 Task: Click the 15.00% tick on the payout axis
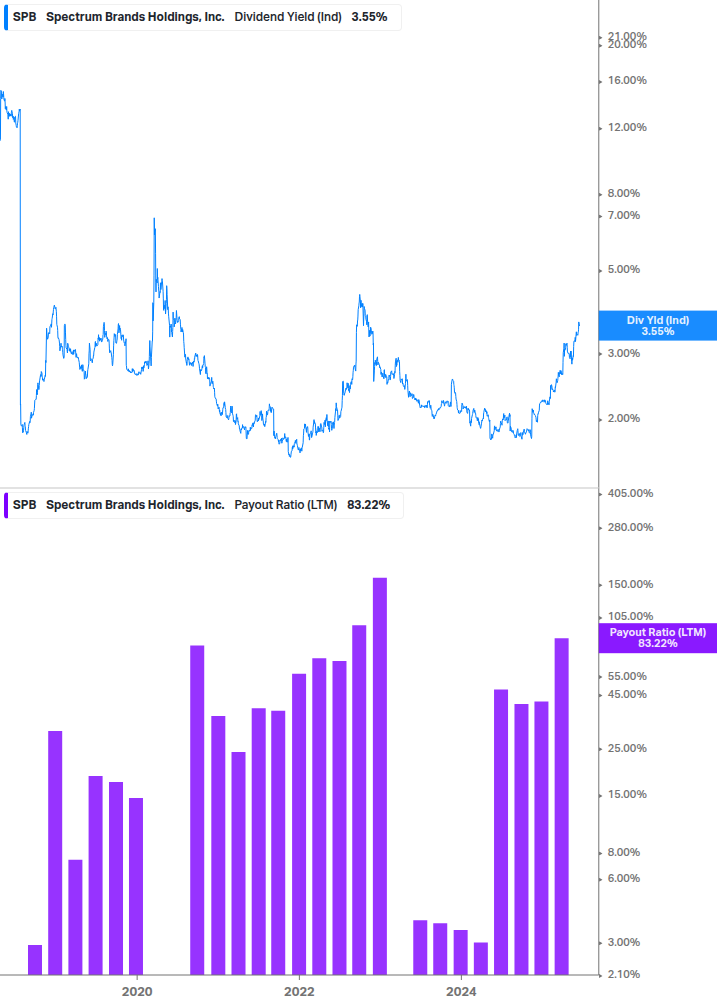pos(627,795)
